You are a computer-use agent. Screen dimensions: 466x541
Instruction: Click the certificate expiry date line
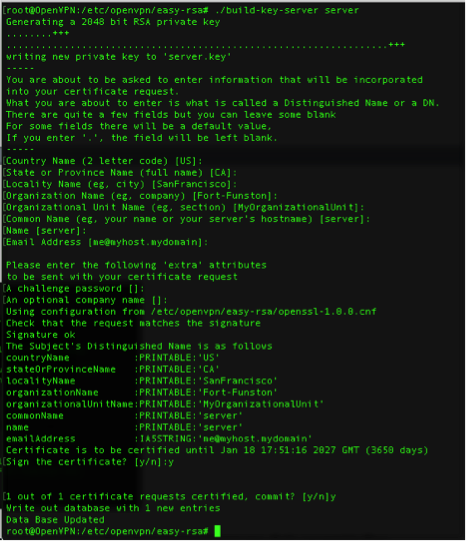217,450
